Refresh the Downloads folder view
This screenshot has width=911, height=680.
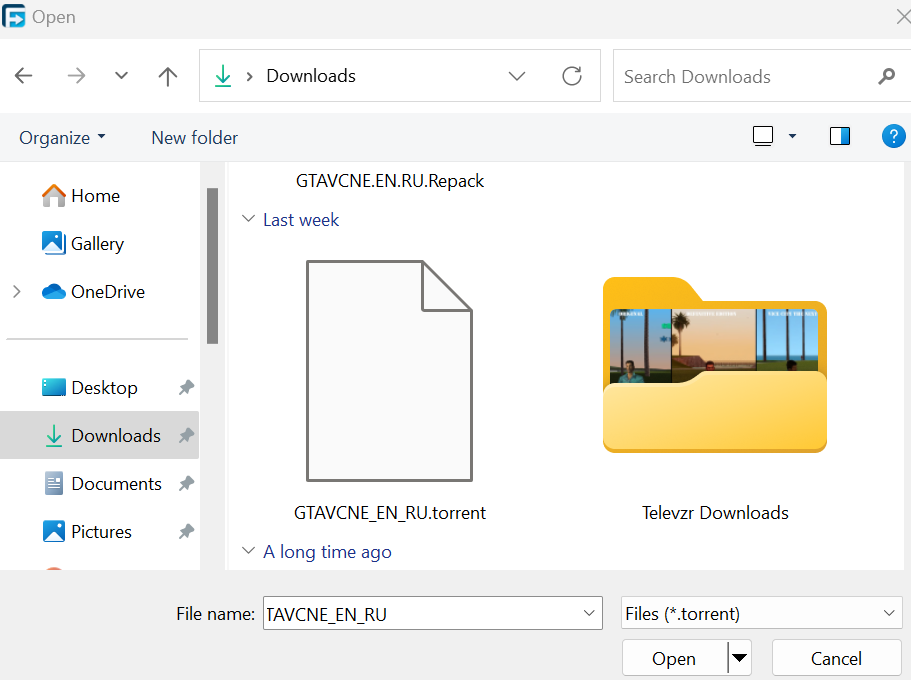(x=572, y=76)
